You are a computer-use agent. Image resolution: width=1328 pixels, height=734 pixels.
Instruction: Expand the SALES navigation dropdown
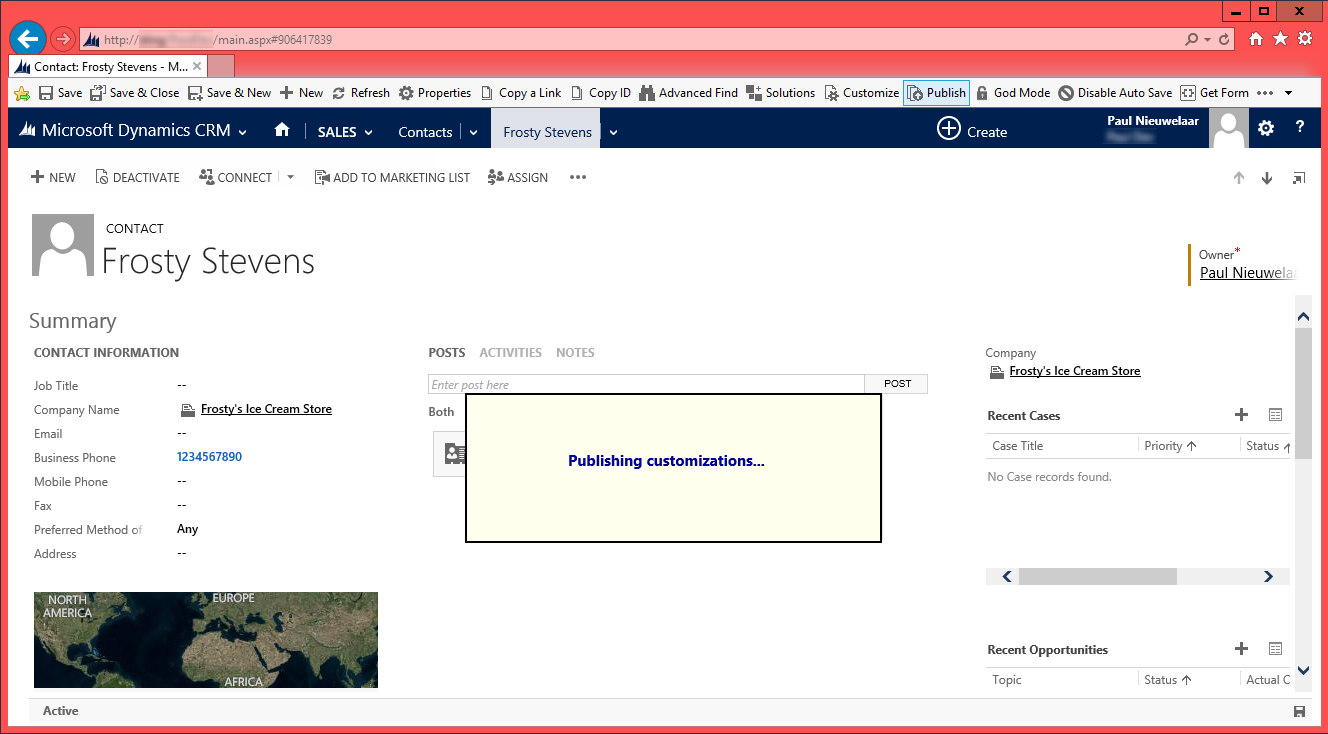[345, 132]
